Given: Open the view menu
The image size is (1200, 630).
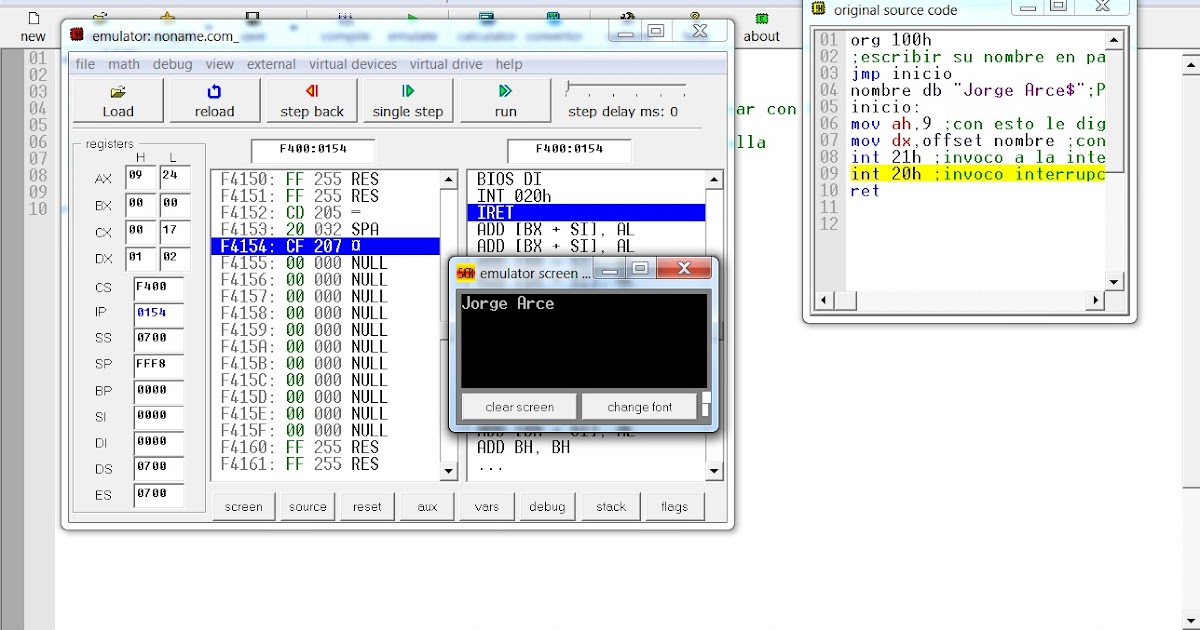Looking at the screenshot, I should (x=220, y=64).
